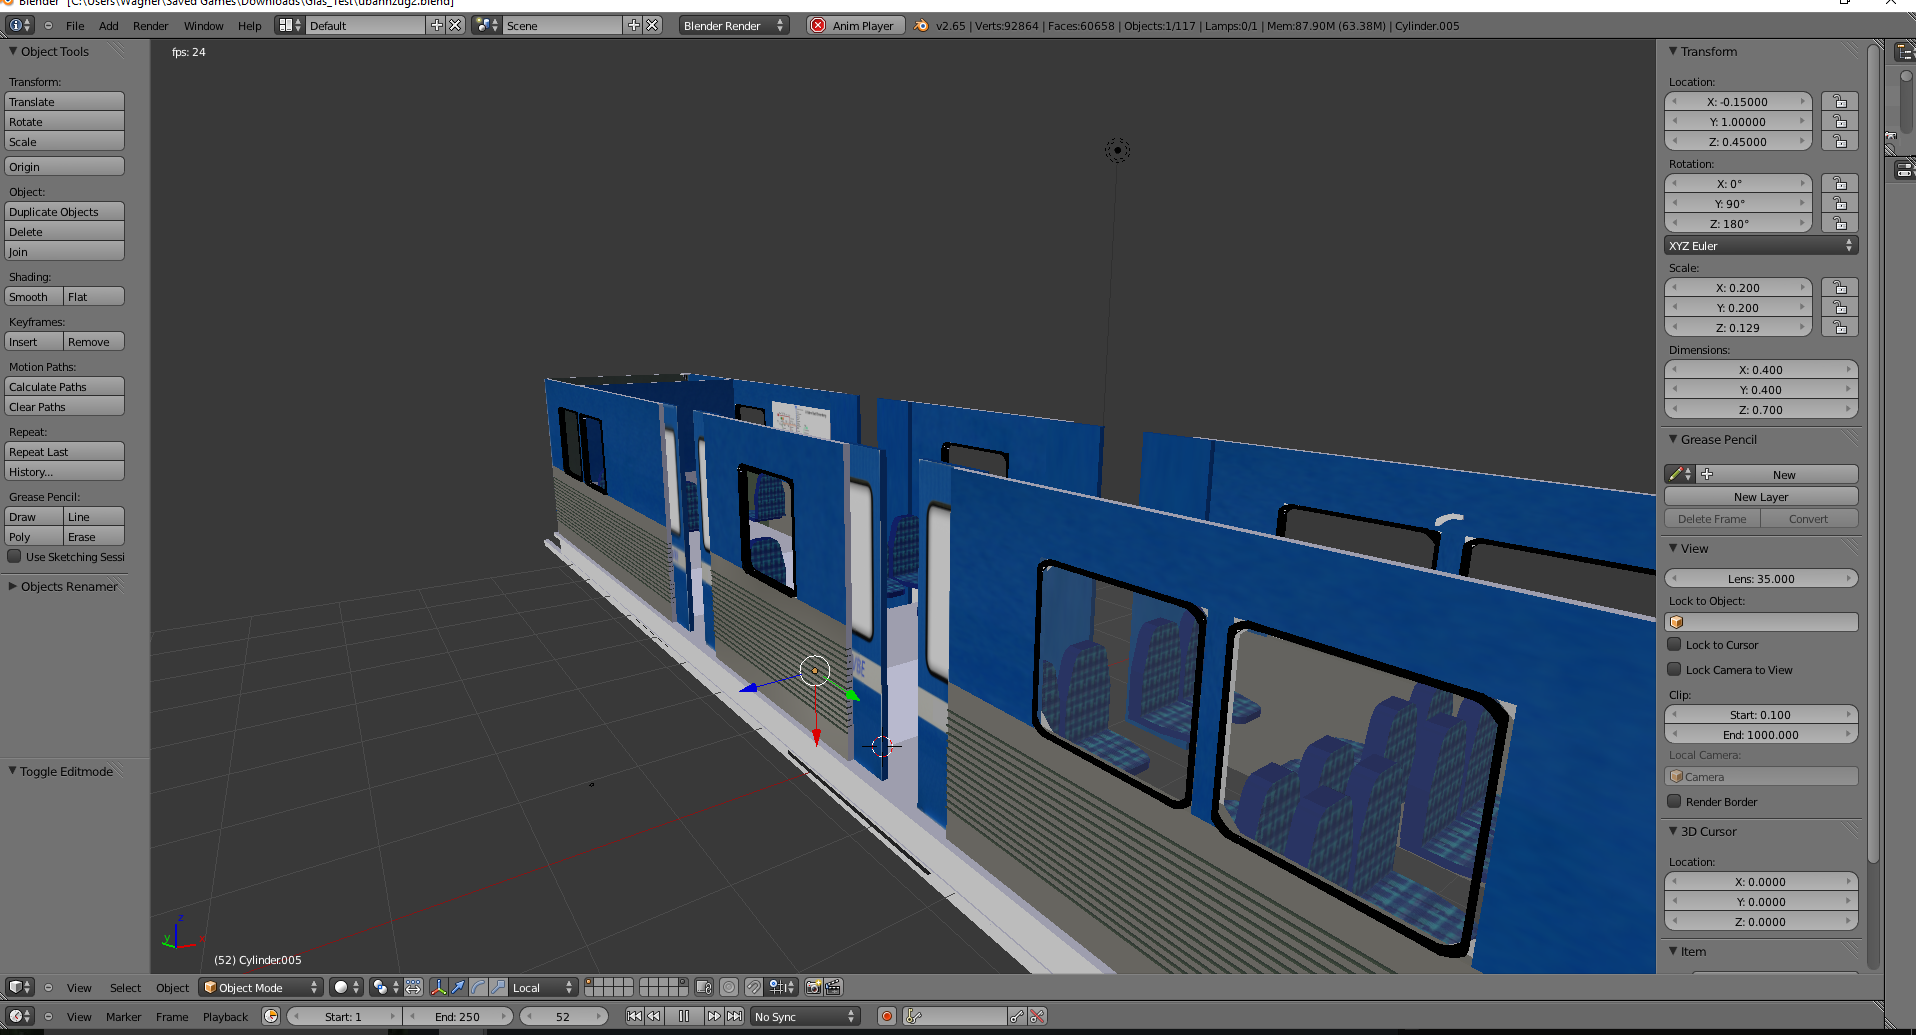1916x1035 pixels.
Task: Enable the rotate manipulator arc icon
Action: click(x=478, y=987)
